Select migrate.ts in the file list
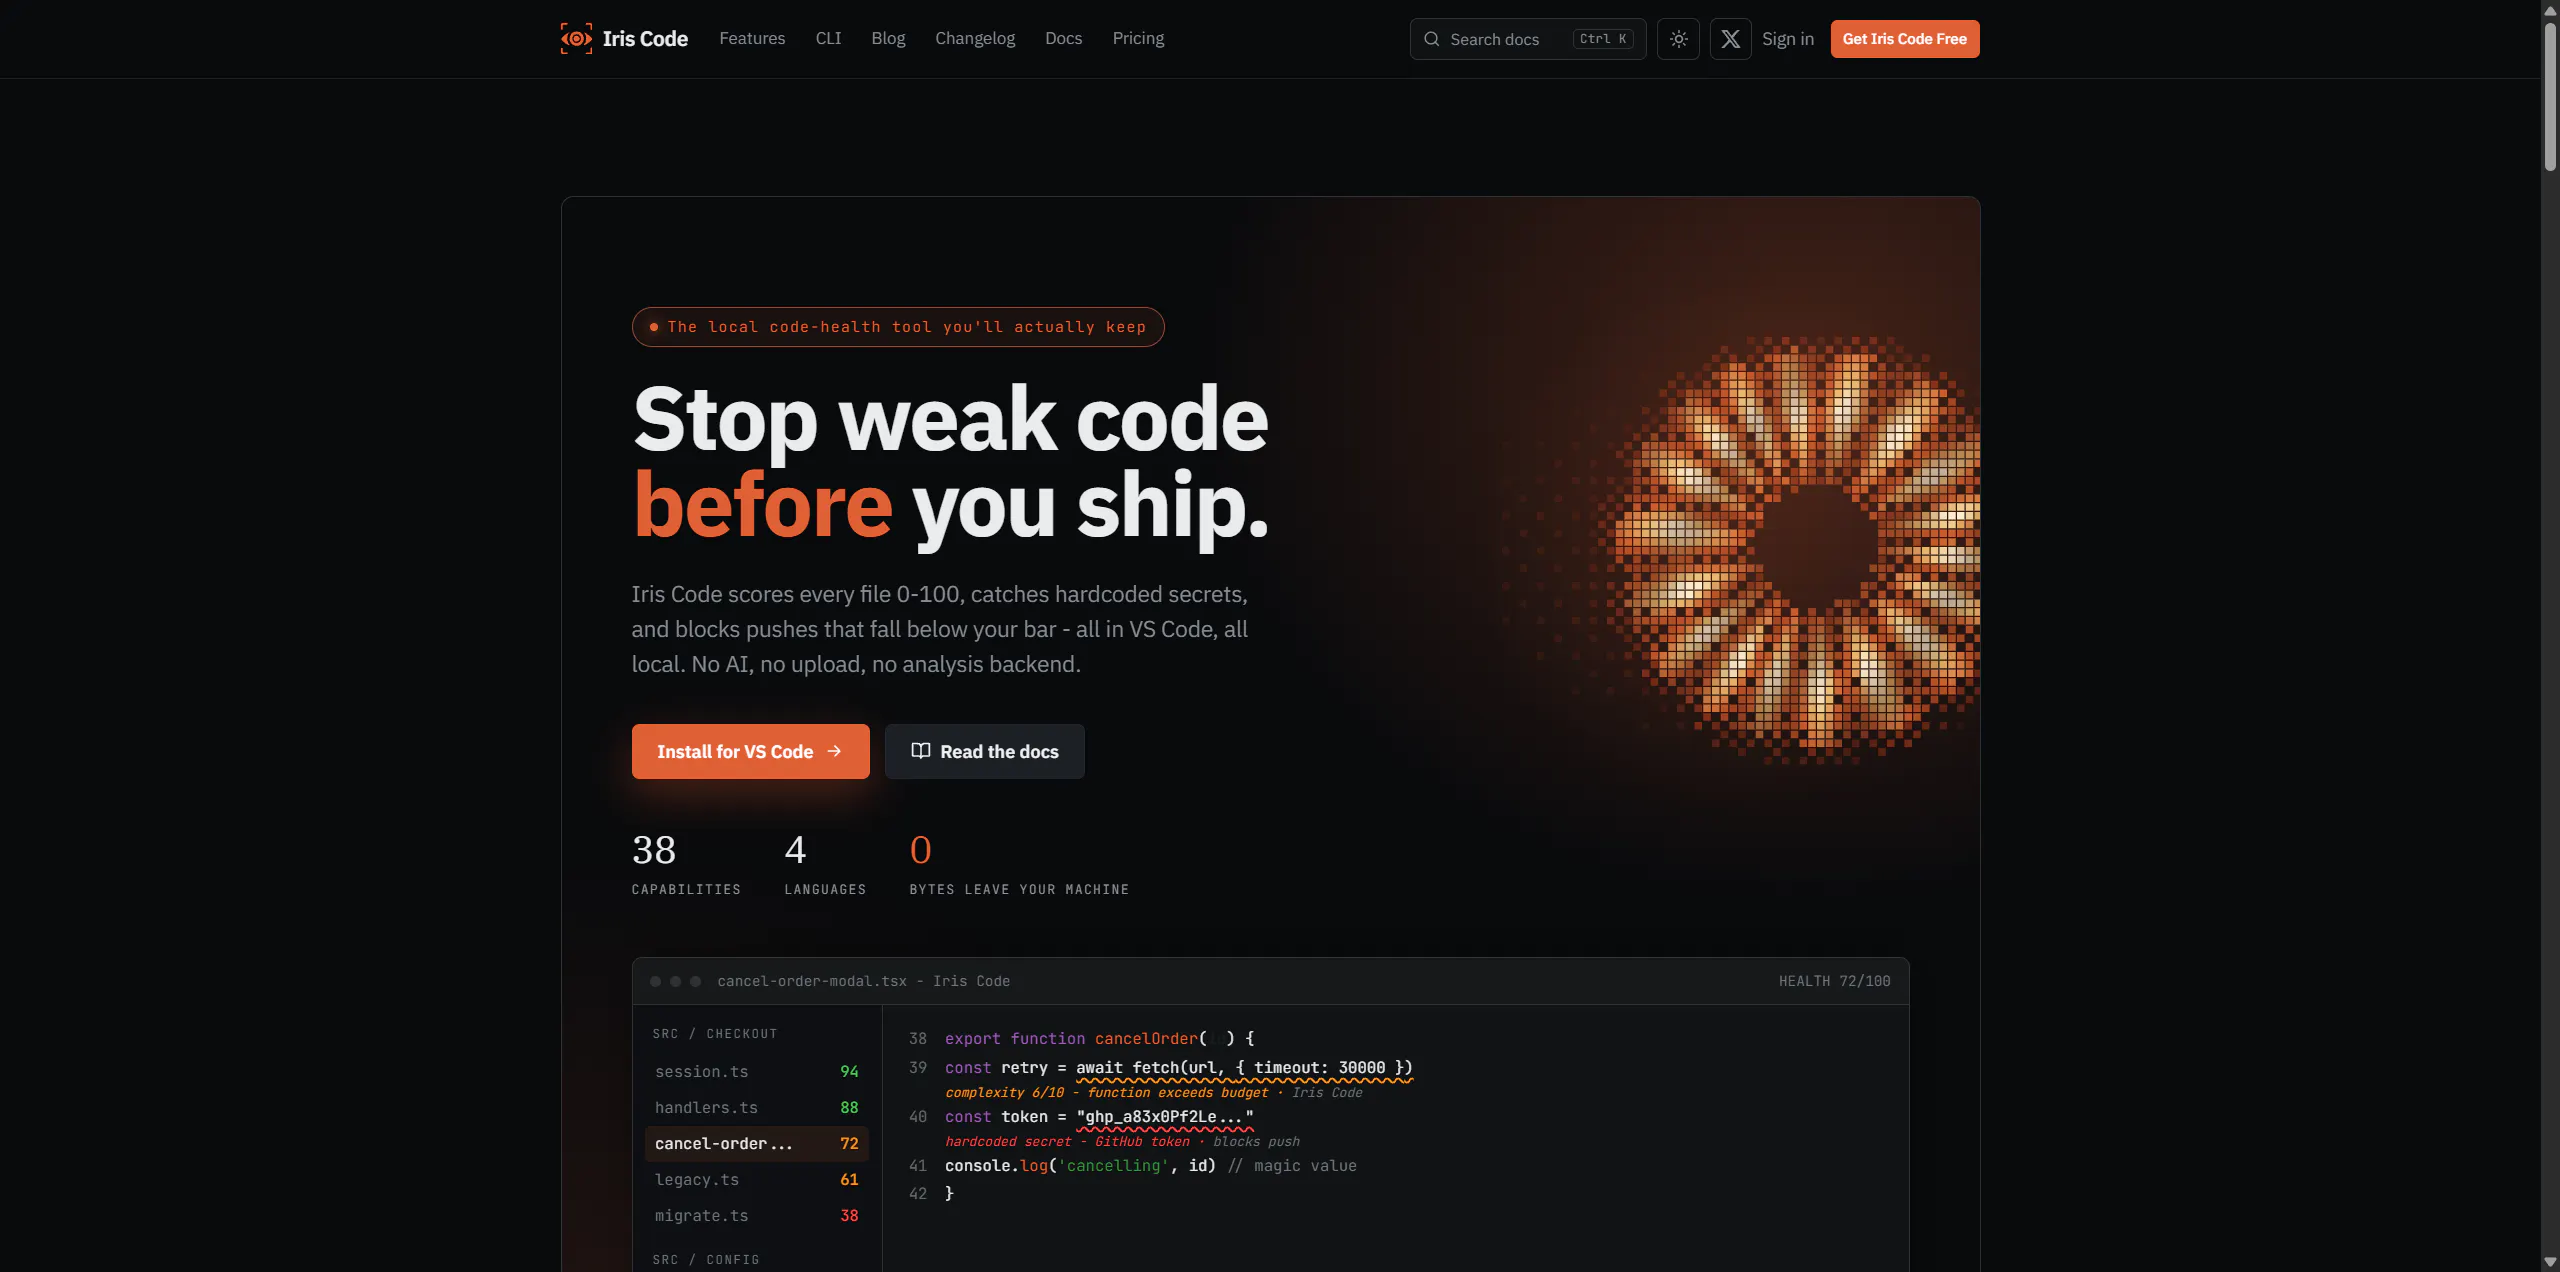Screen dimensions: 2560x1272 click(756, 1215)
